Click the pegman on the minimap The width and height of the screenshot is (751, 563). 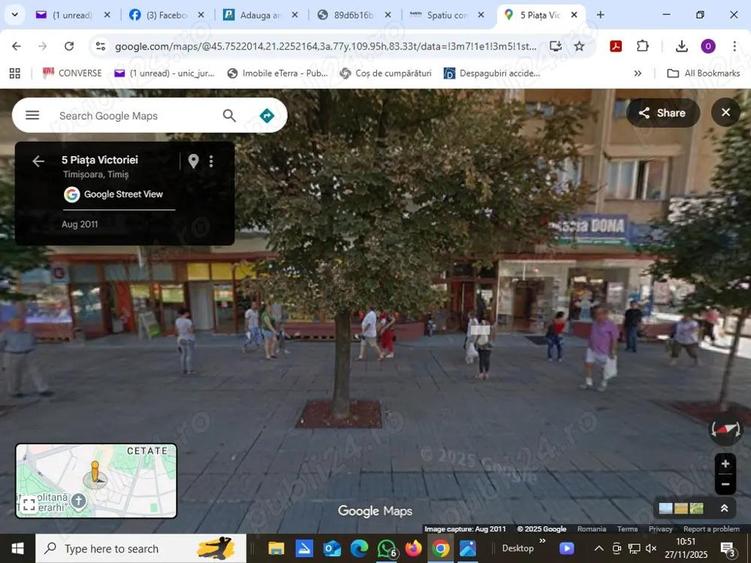point(95,472)
